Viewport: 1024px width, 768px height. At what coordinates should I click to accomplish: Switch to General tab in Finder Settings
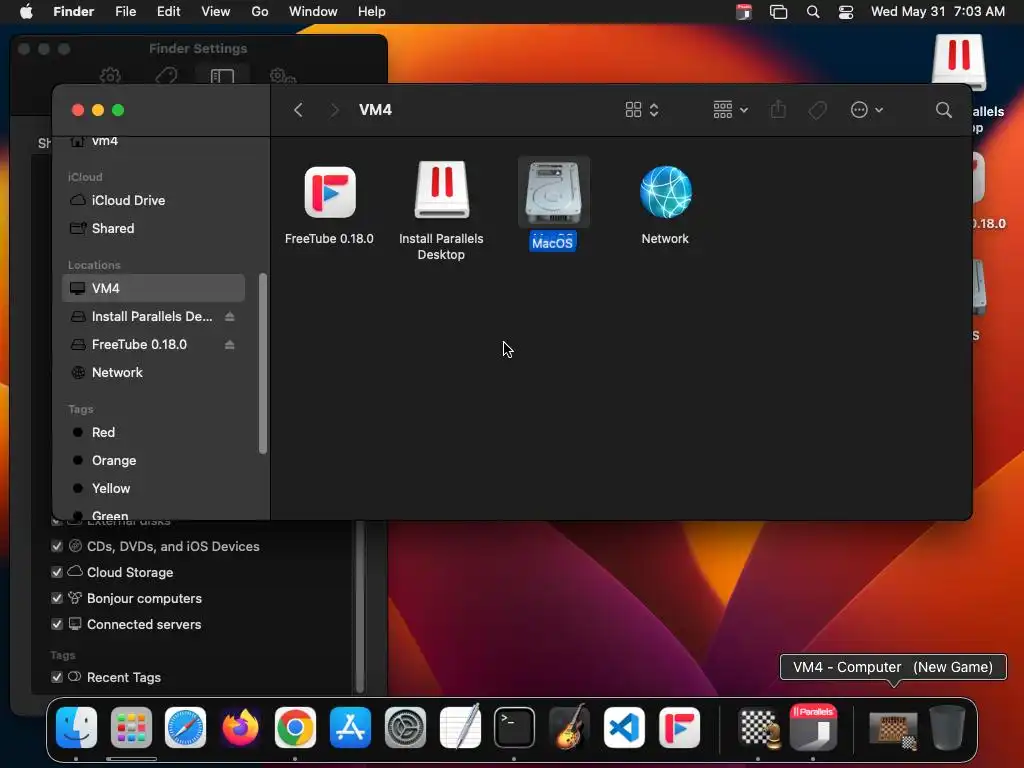[110, 76]
